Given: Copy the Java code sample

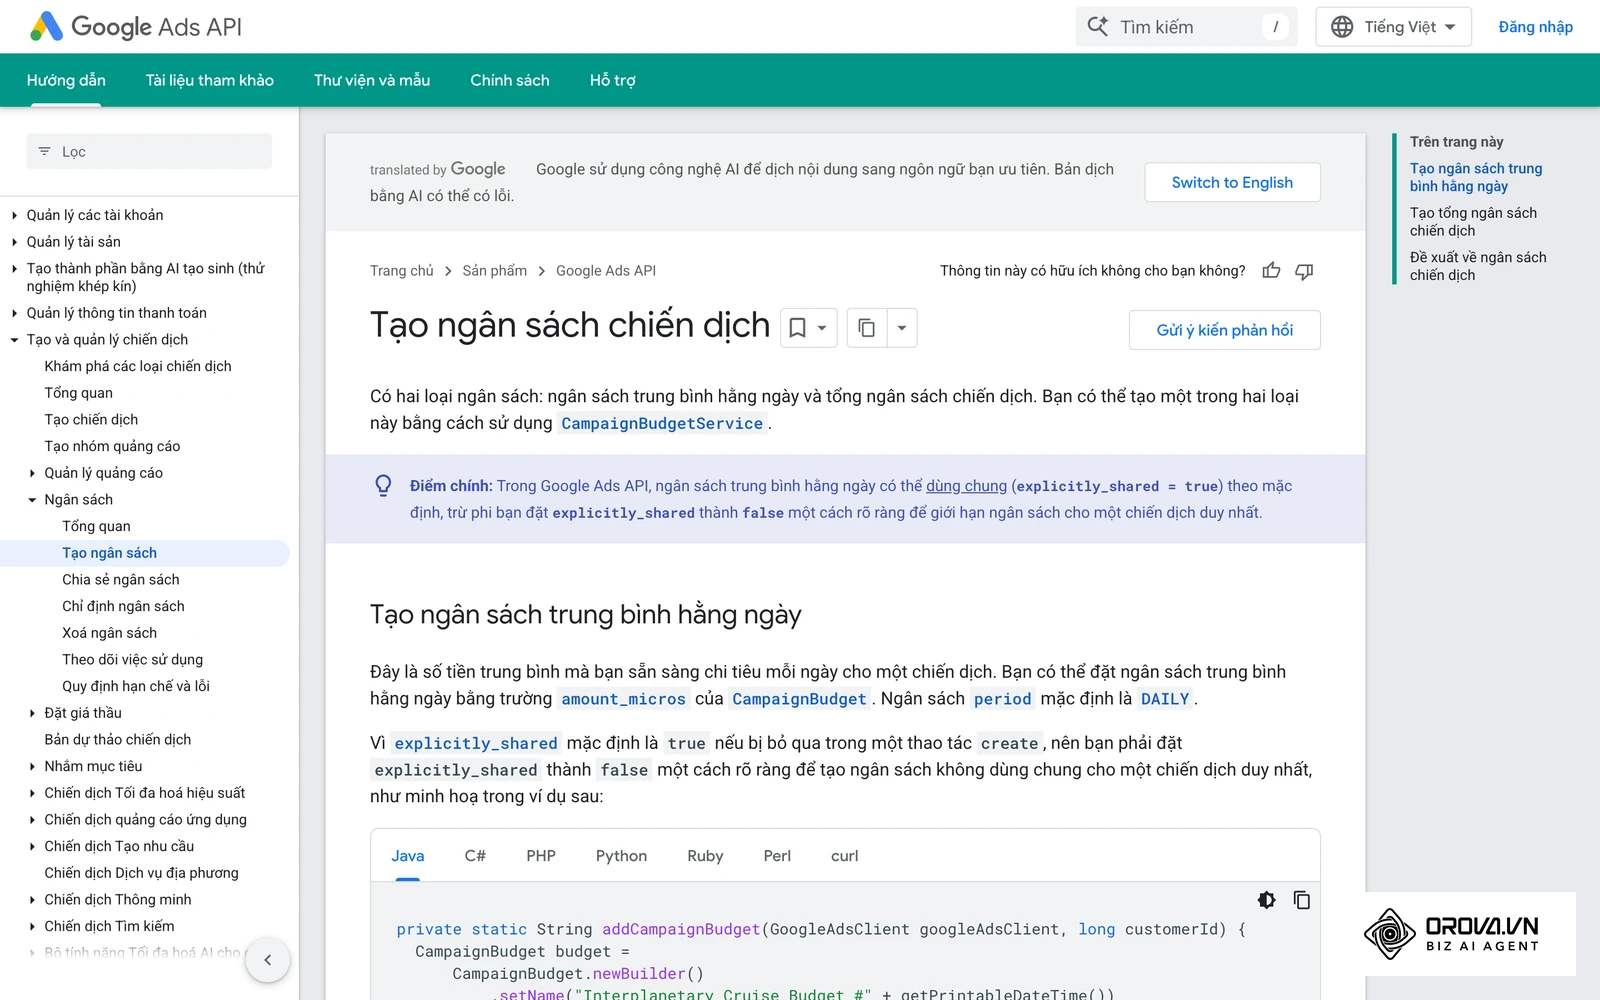Looking at the screenshot, I should pyautogui.click(x=1301, y=900).
